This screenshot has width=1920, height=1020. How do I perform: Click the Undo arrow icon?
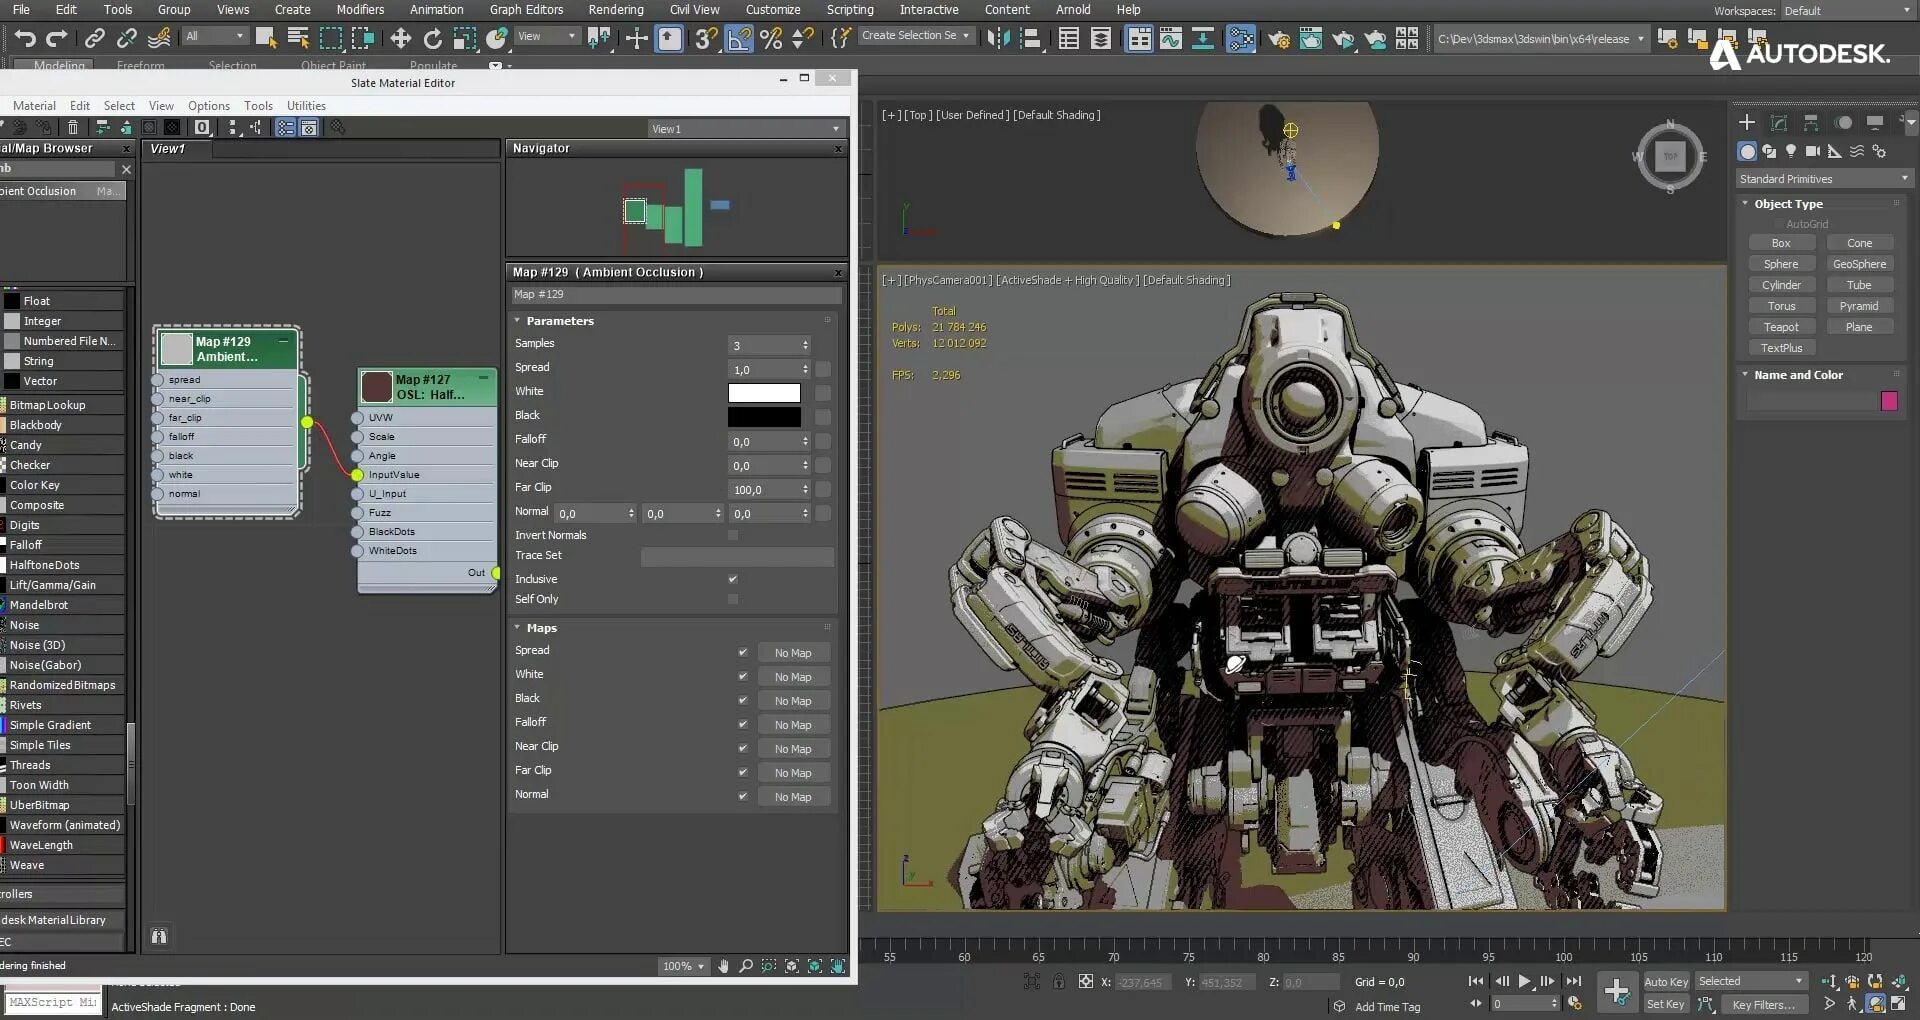pos(24,39)
